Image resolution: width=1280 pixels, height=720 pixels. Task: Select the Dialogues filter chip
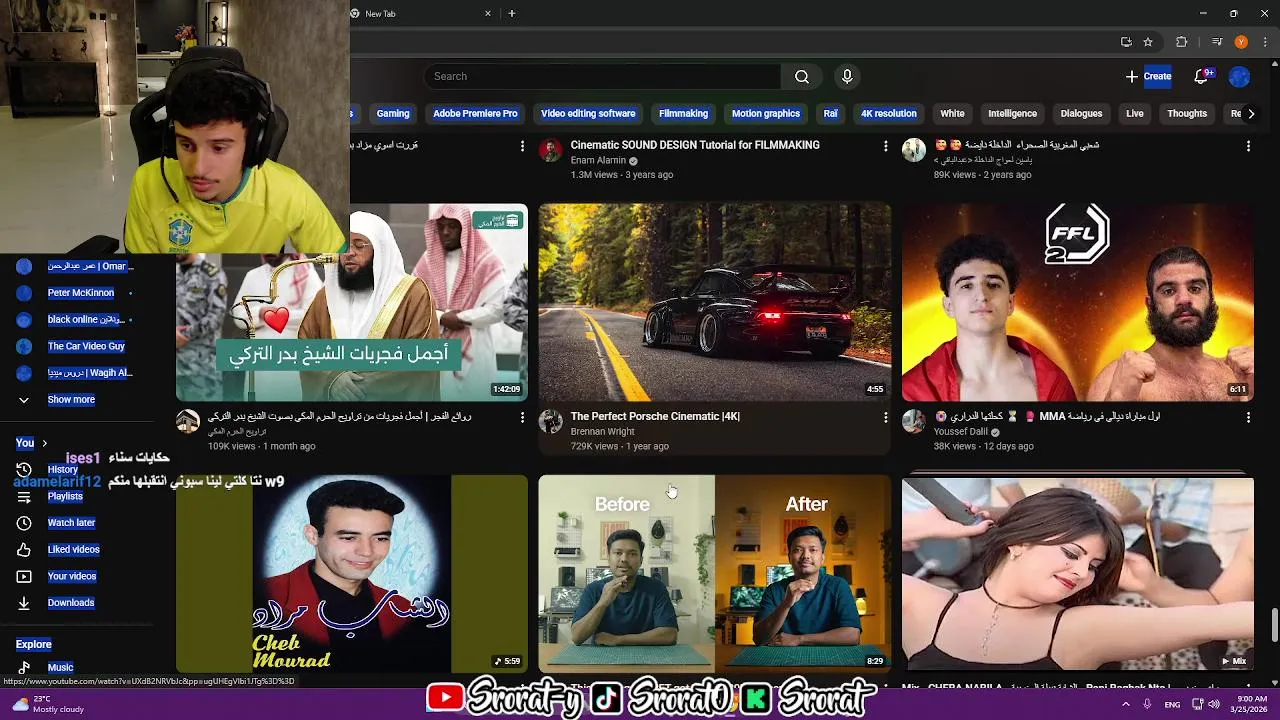coord(1081,114)
